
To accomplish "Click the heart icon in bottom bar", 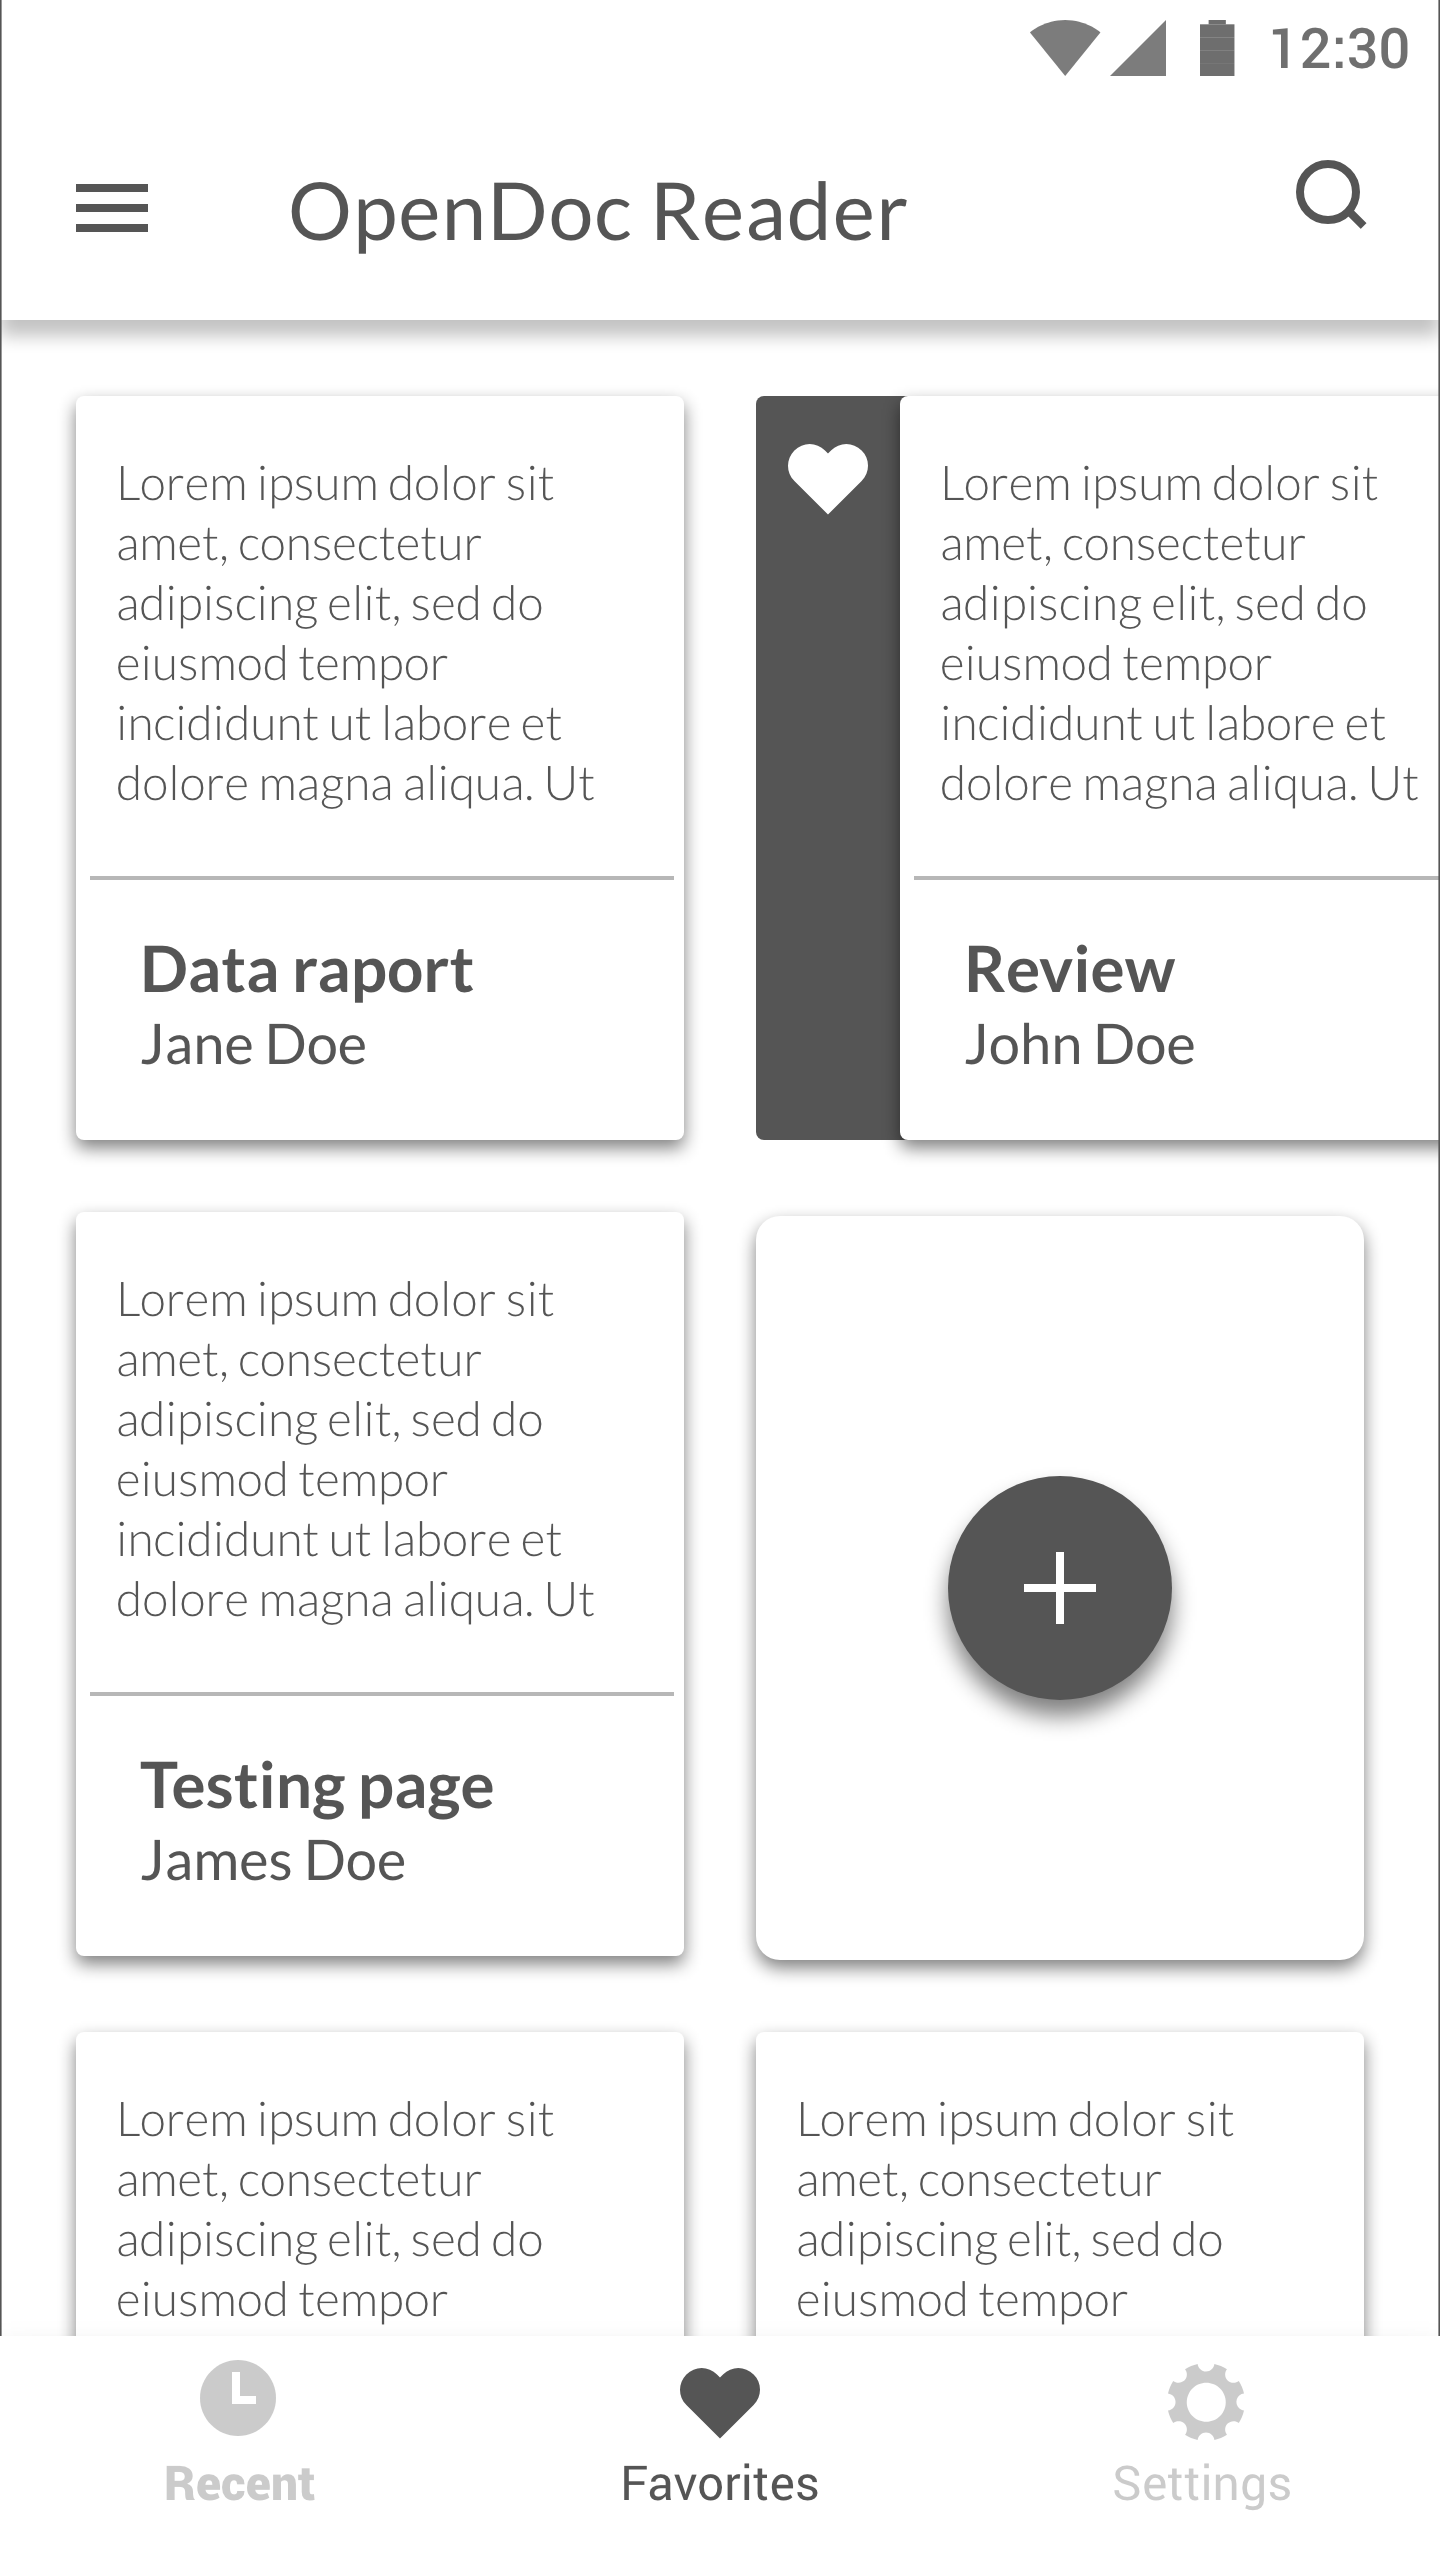I will [720, 2402].
